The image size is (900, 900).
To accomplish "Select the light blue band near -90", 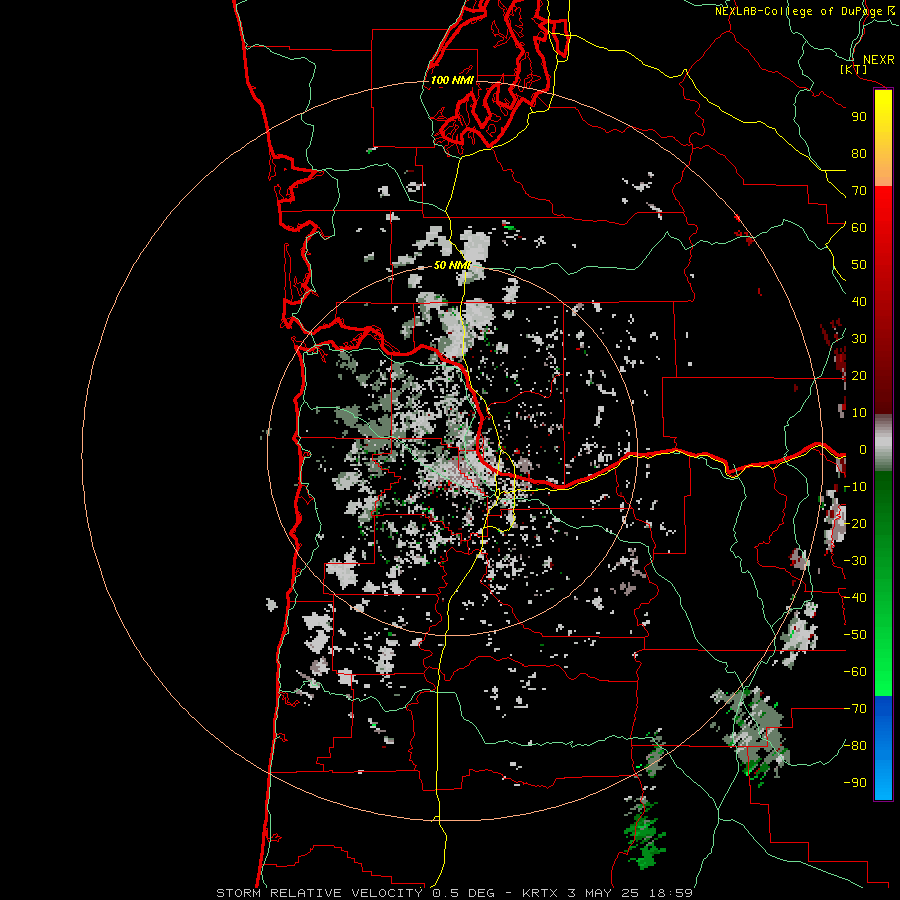I will pos(883,781).
